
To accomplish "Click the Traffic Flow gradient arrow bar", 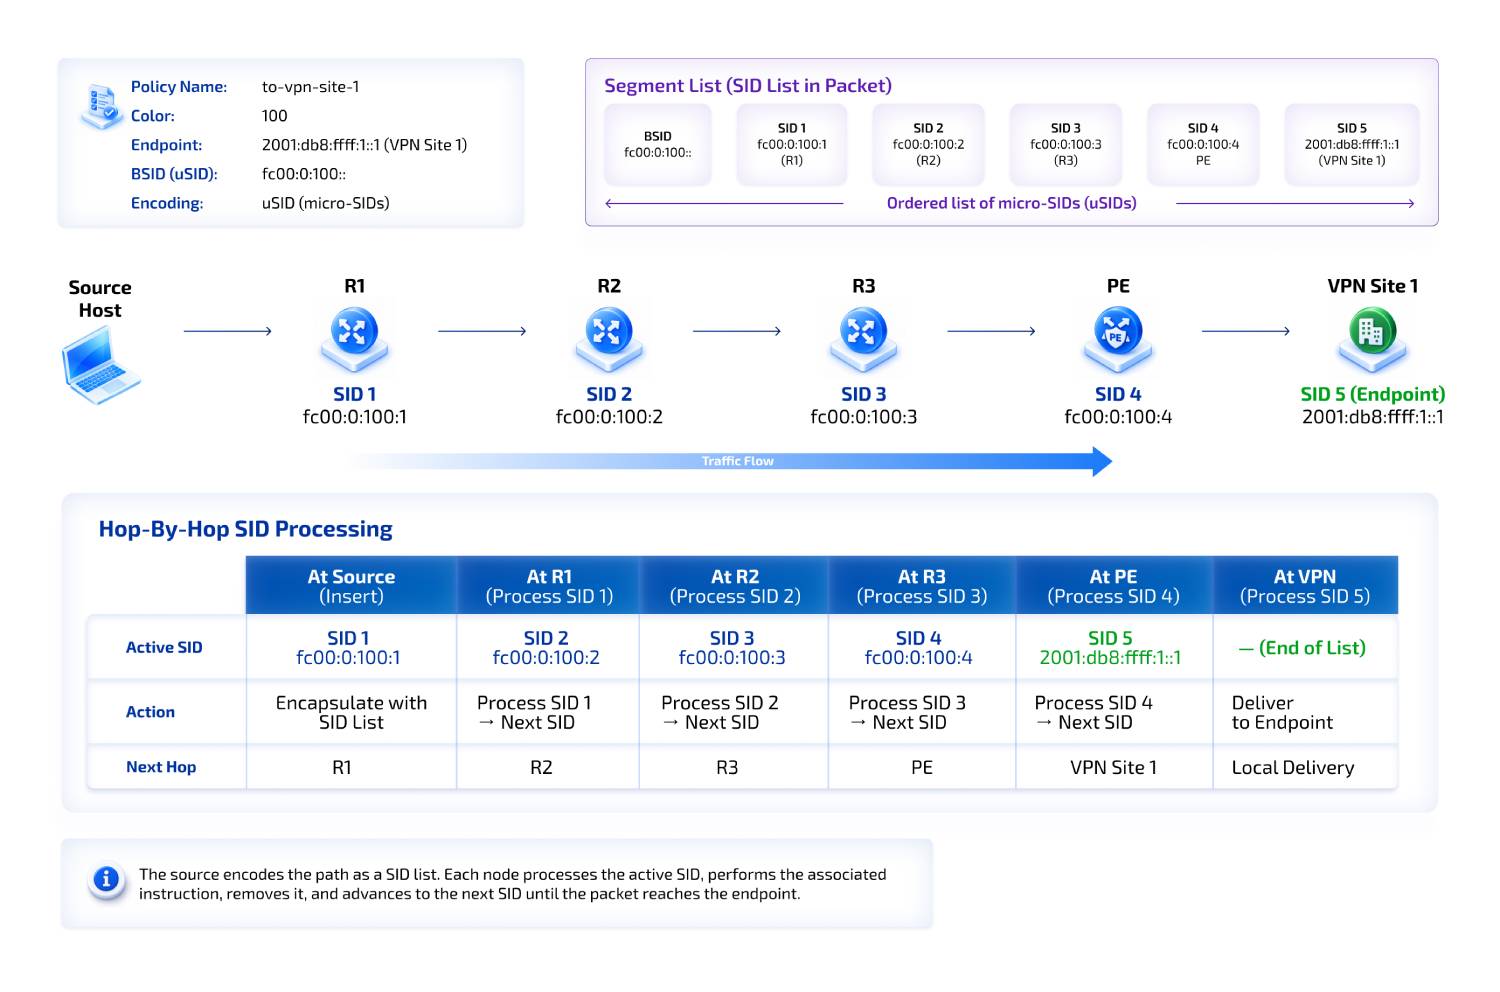I will point(730,461).
